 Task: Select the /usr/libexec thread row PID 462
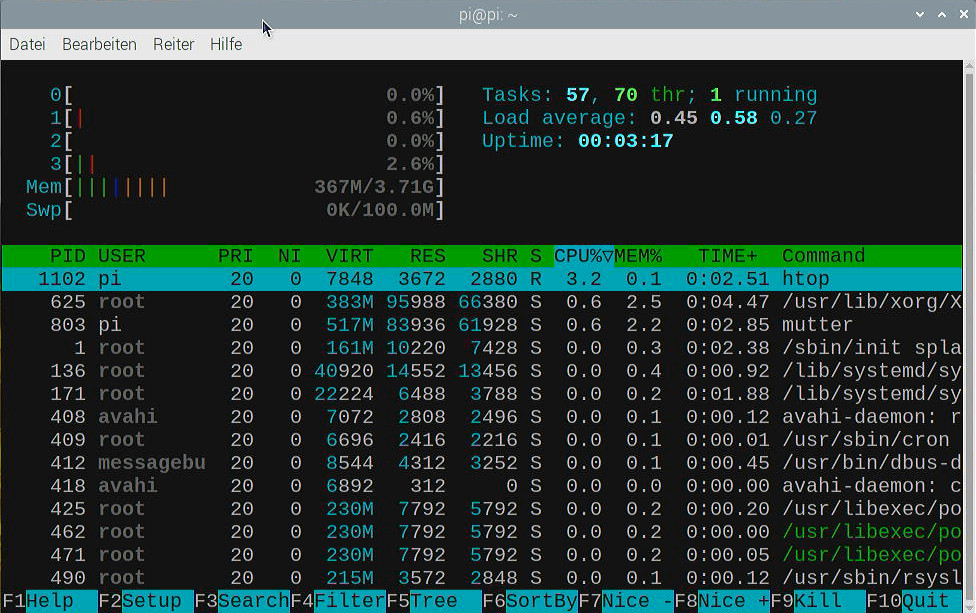click(x=482, y=532)
